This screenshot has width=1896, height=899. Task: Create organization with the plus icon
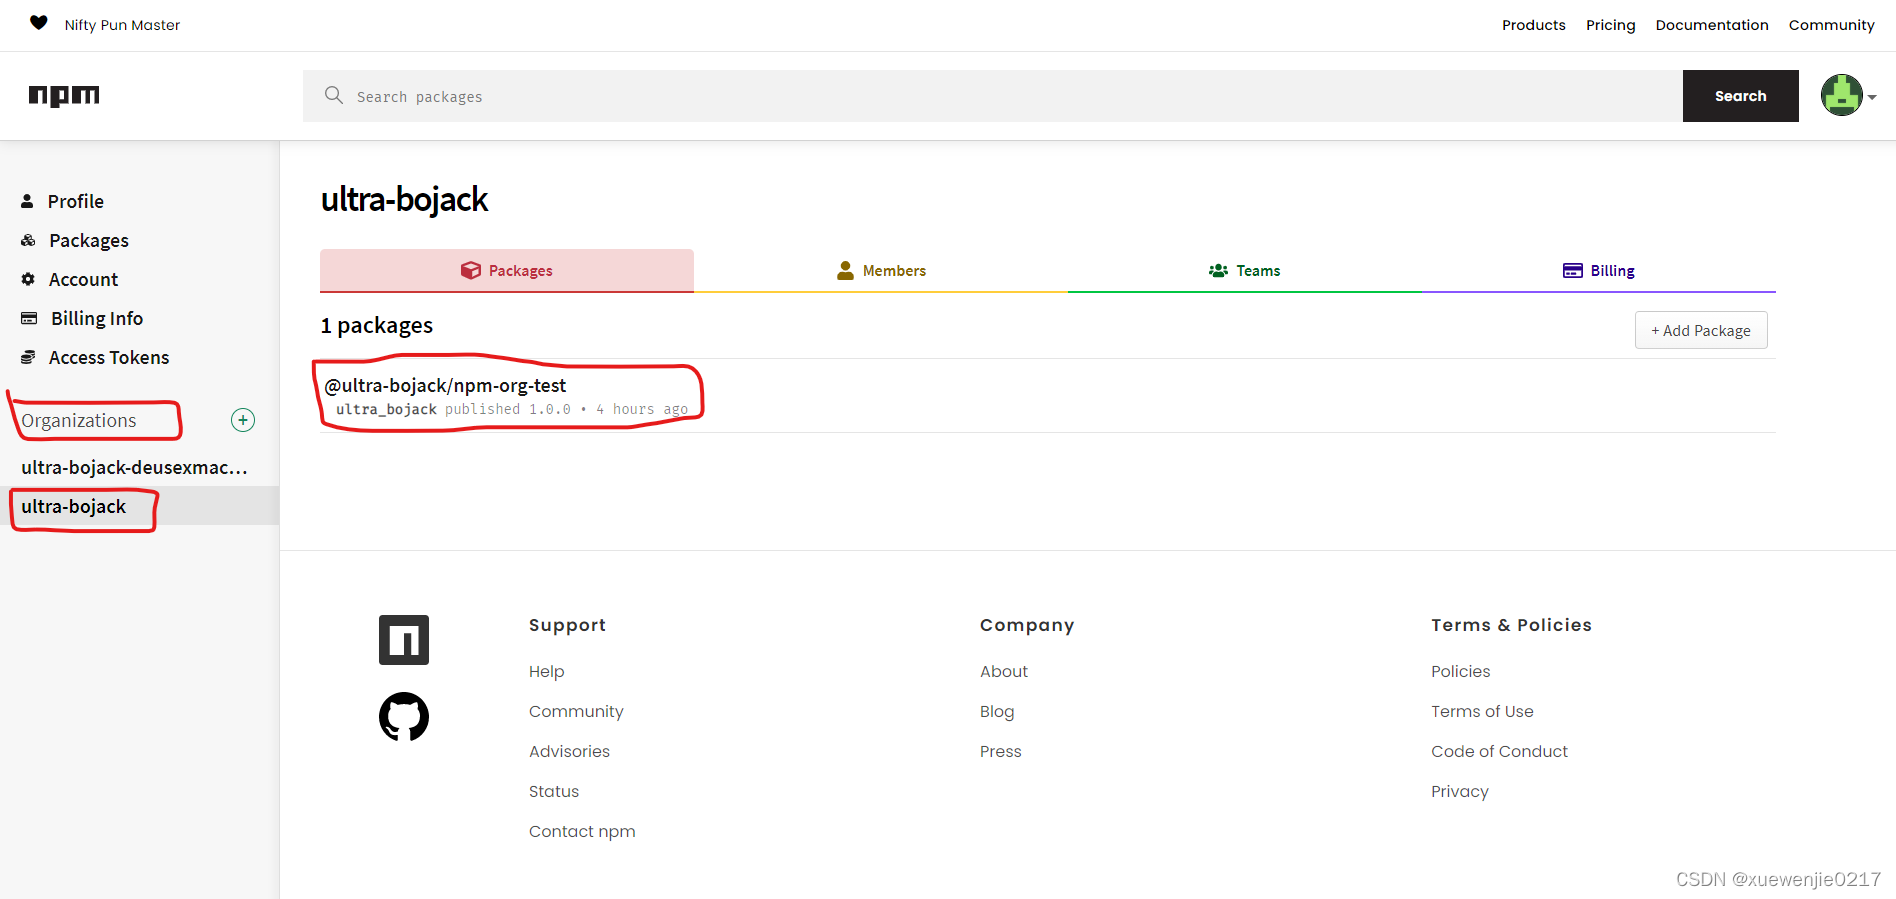click(x=243, y=420)
